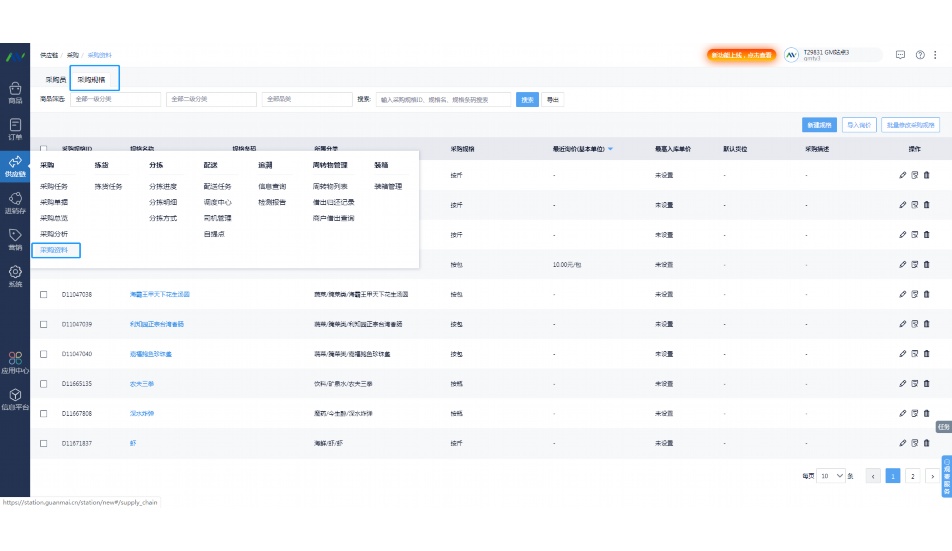Image resolution: width=952 pixels, height=551 pixels.
Task: Switch to the 采购员 tab
Action: [55, 78]
